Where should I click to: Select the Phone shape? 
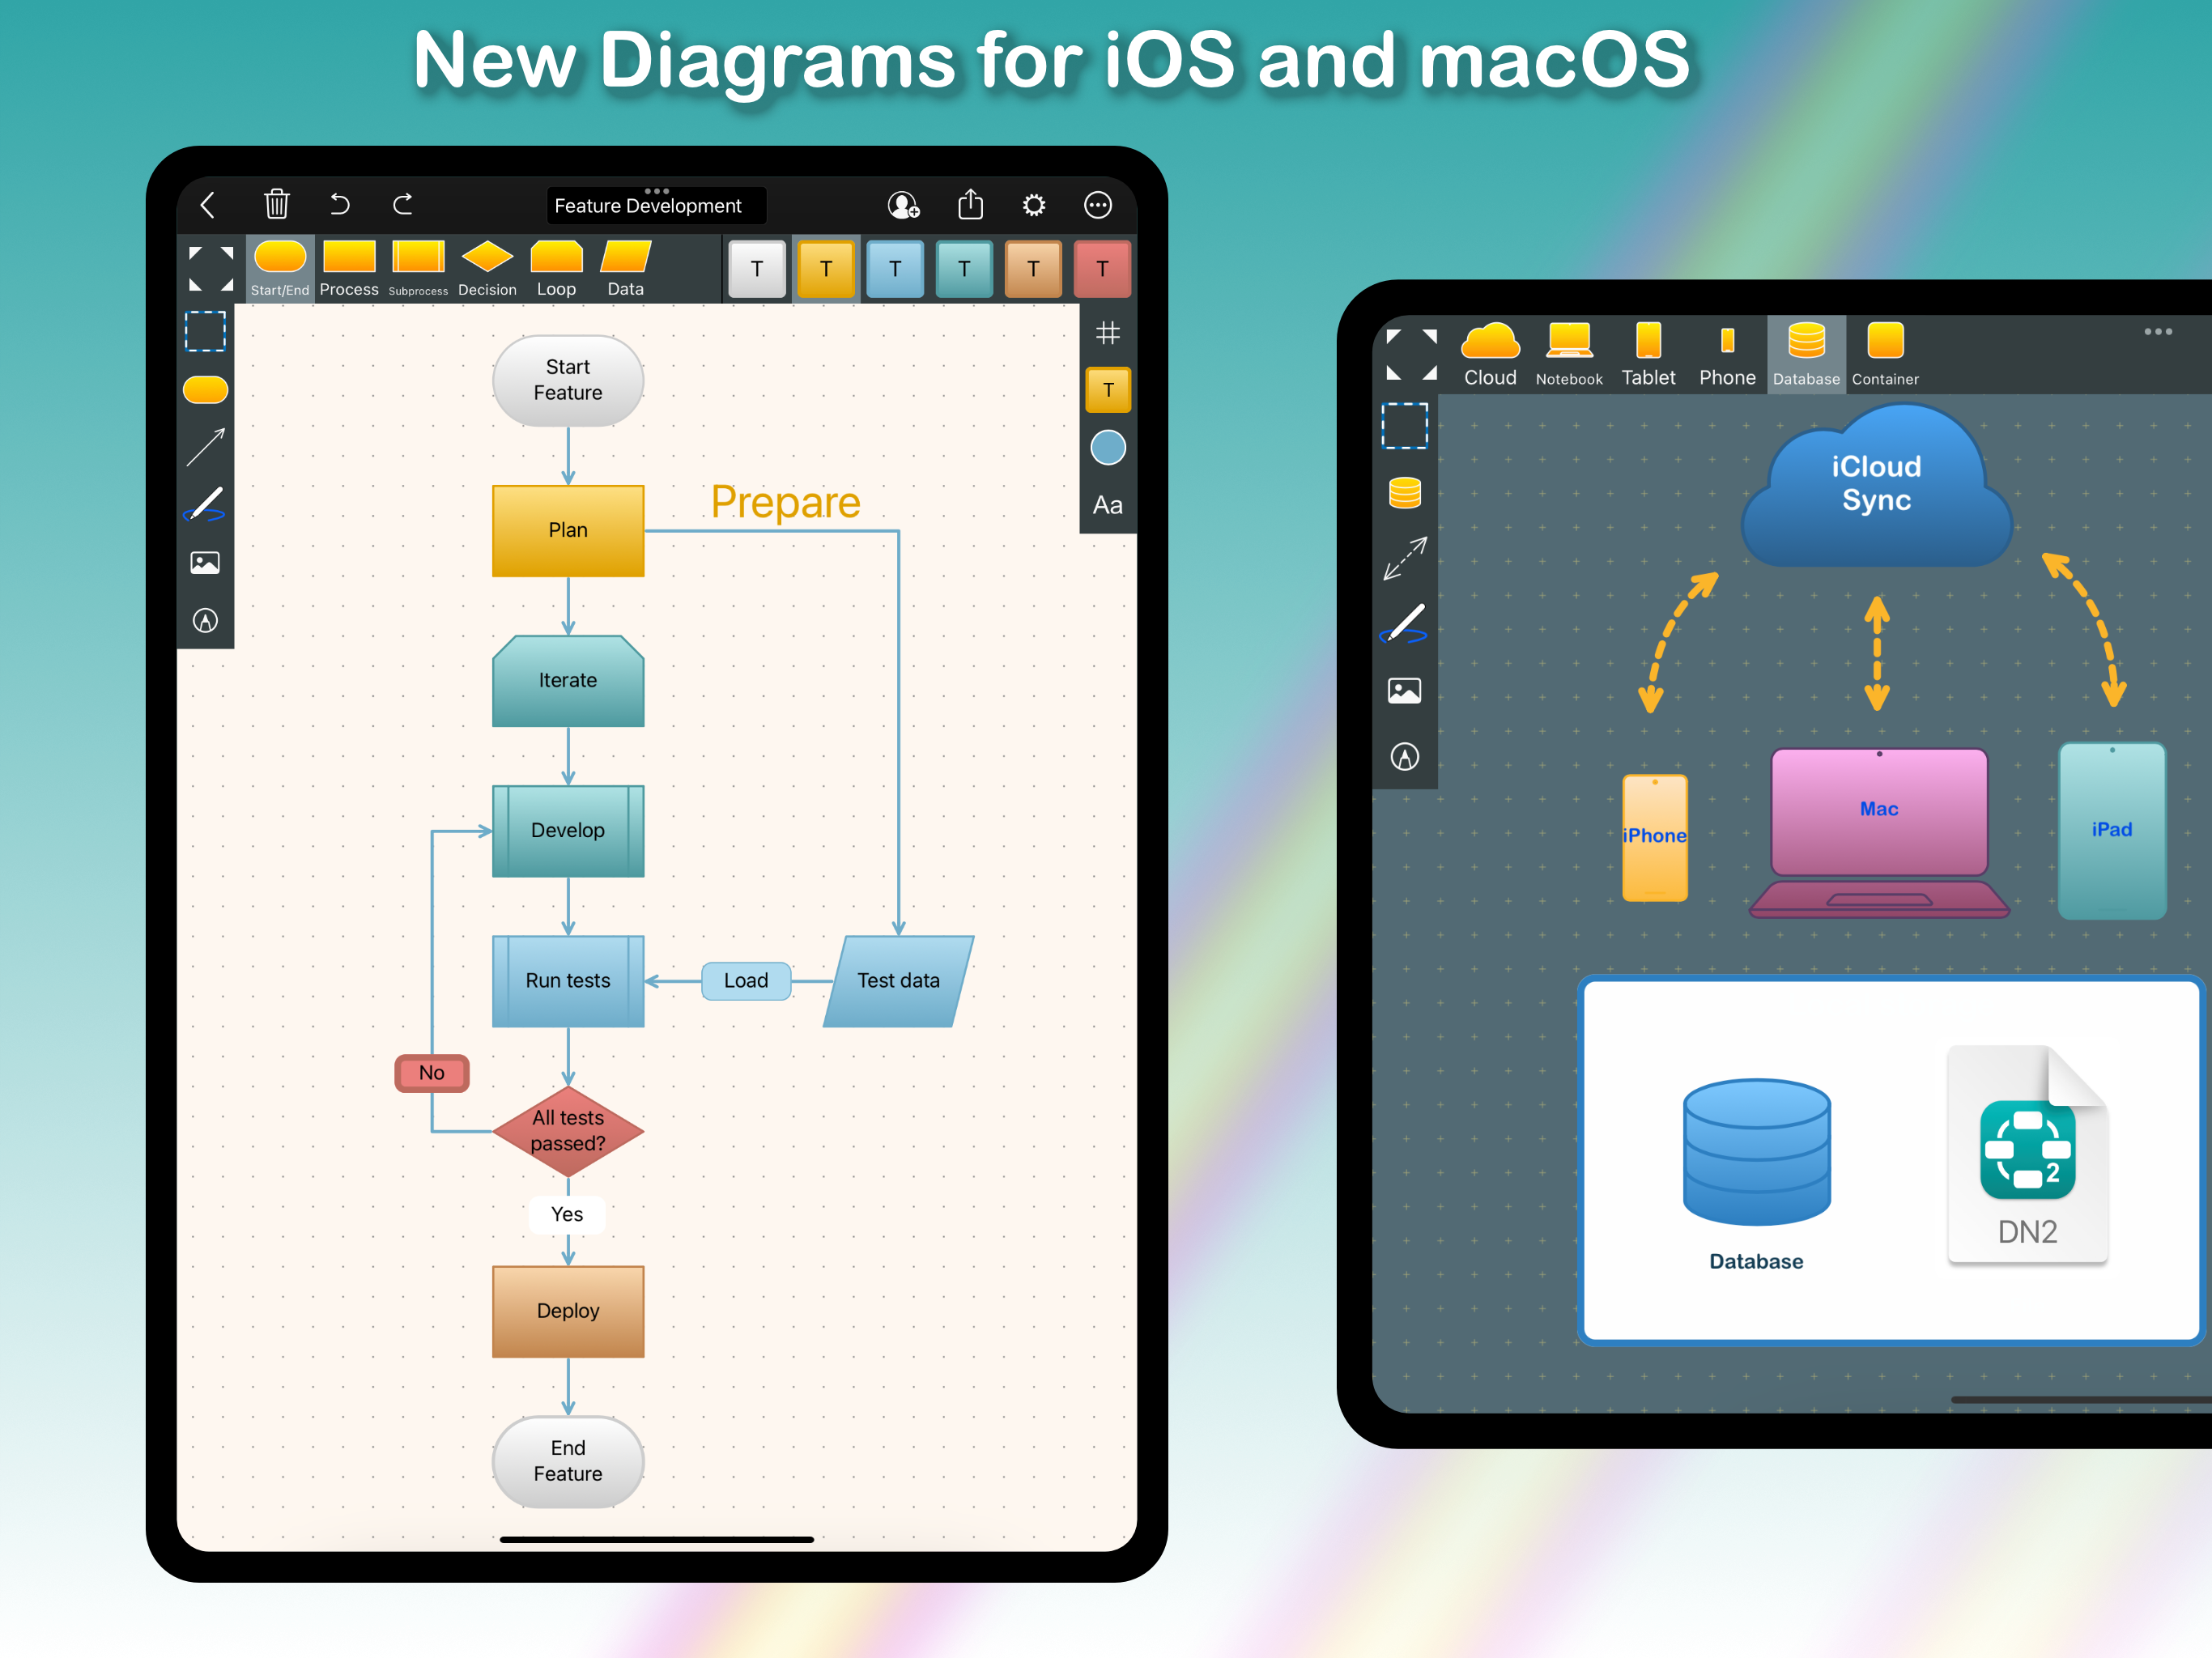pos(1727,355)
